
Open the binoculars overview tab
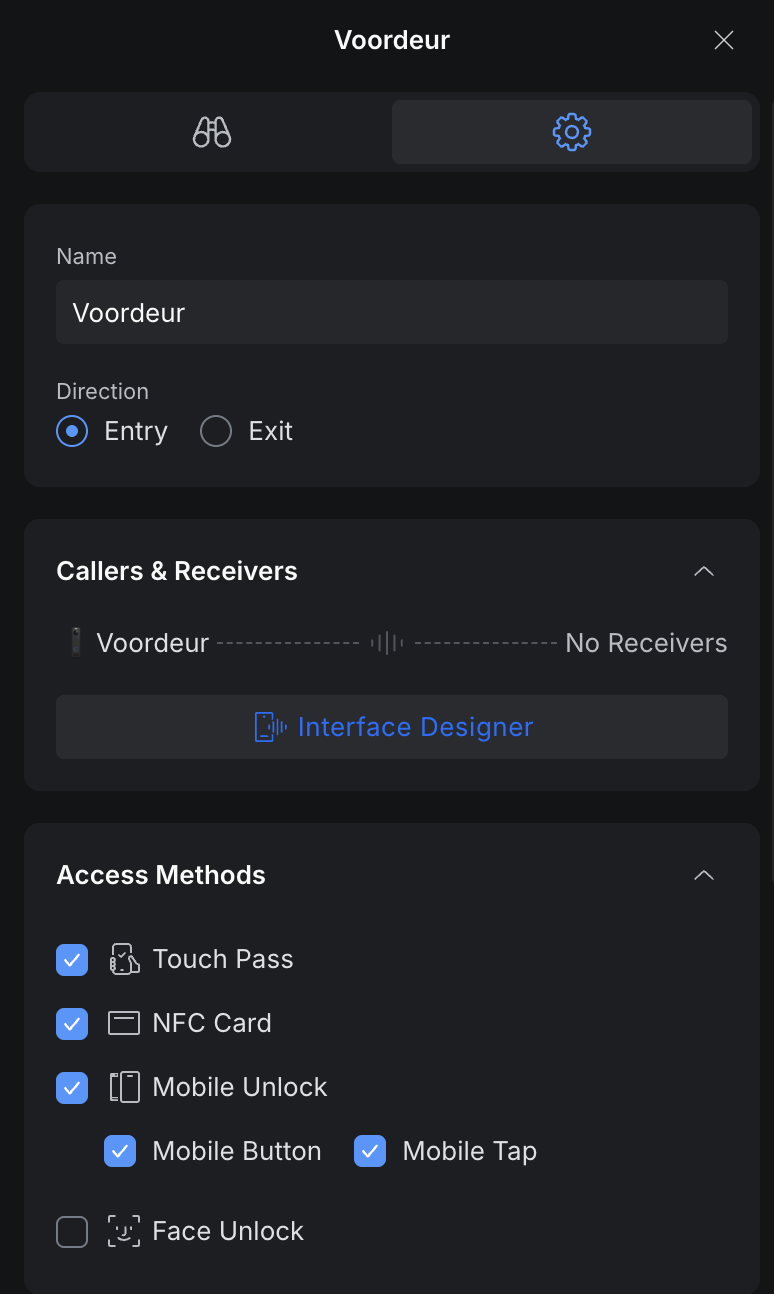[x=212, y=132]
